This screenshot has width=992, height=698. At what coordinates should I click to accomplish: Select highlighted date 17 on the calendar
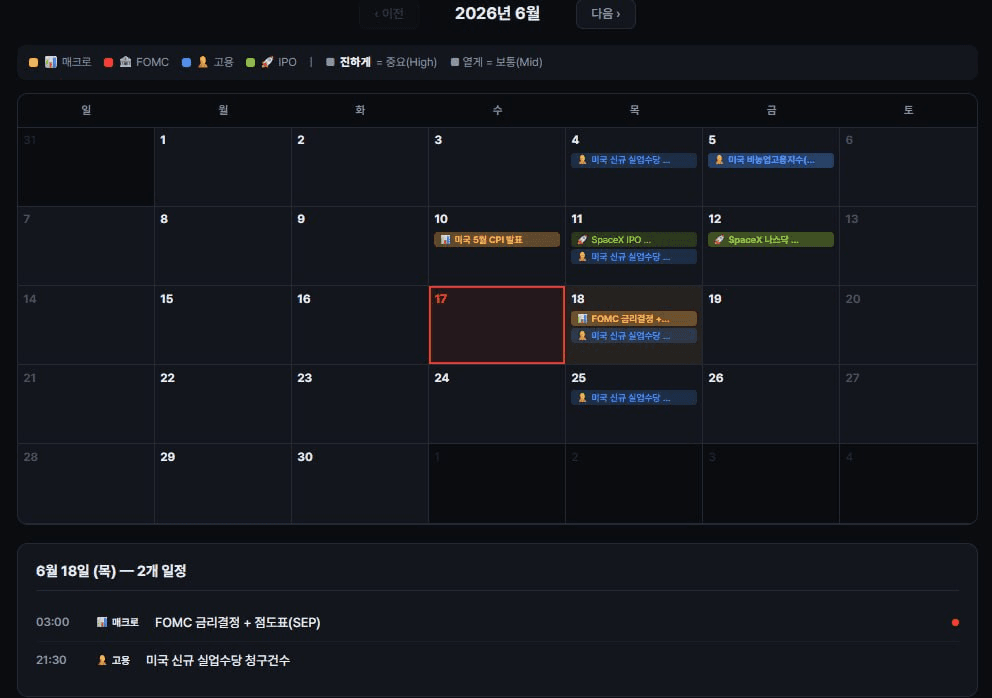coord(497,325)
